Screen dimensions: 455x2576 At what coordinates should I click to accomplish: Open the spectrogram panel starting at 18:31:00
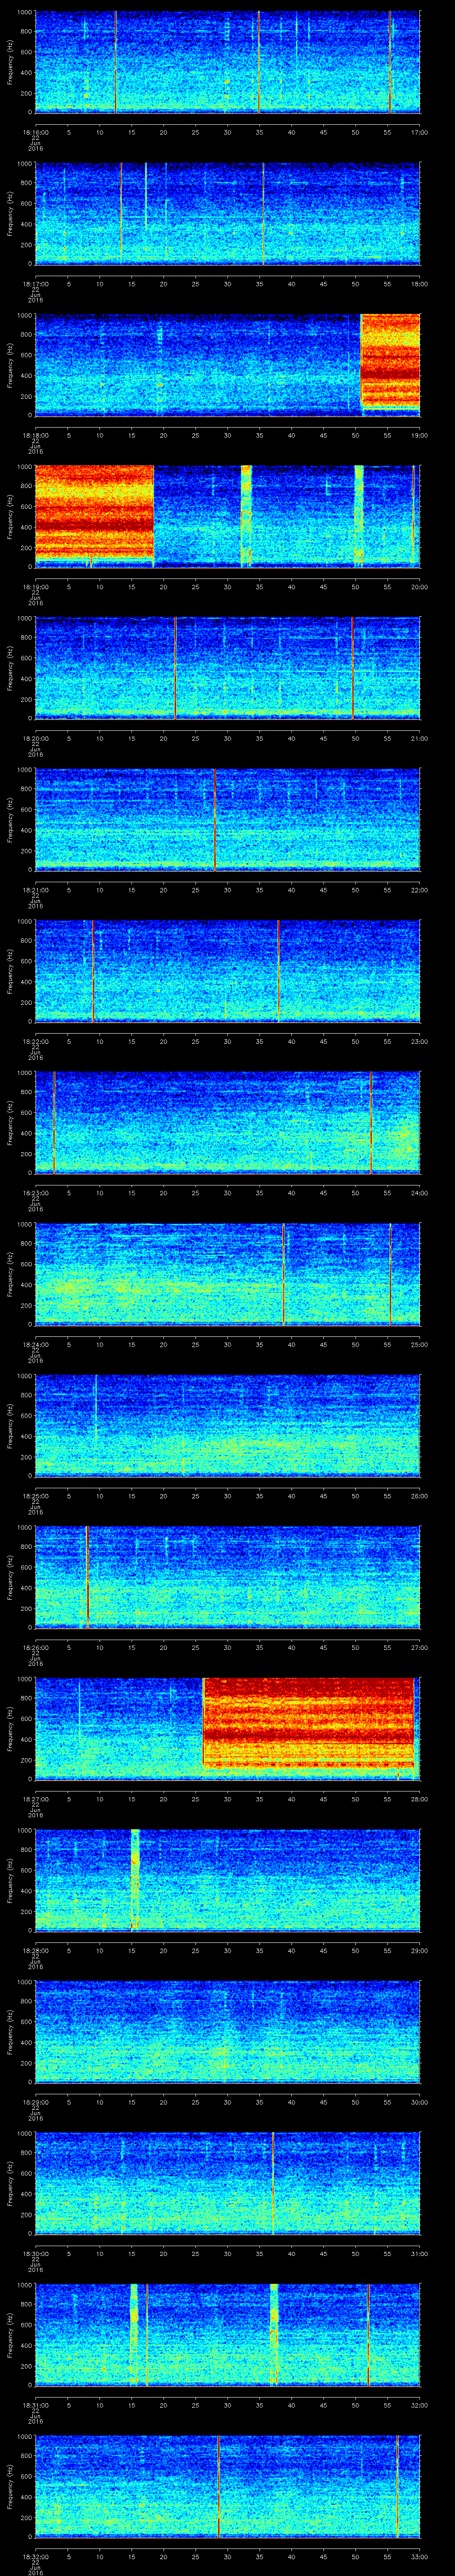pos(227,2335)
